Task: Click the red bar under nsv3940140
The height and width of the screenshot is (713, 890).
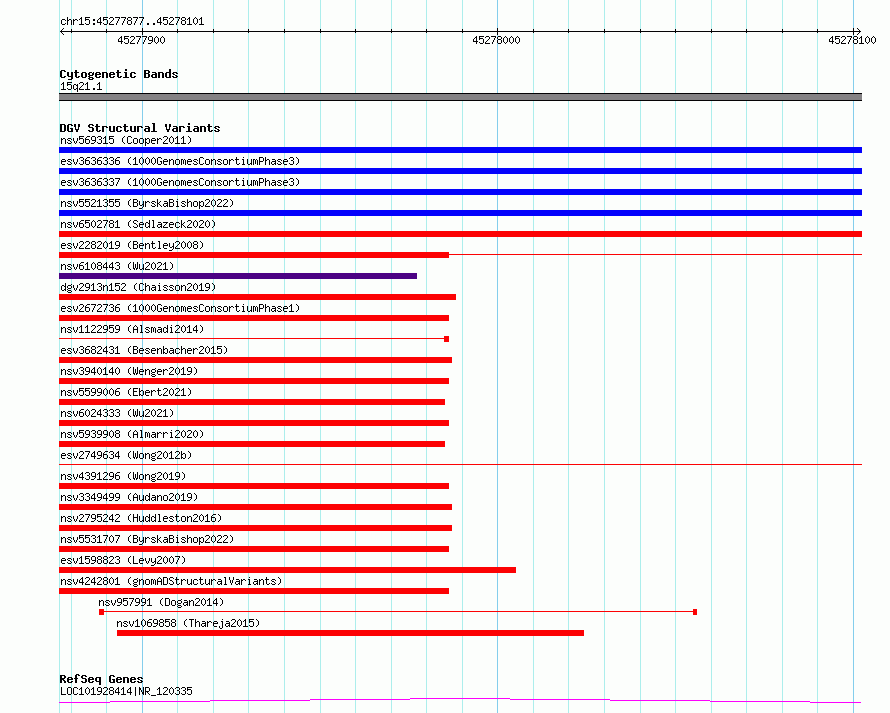Action: pos(254,381)
